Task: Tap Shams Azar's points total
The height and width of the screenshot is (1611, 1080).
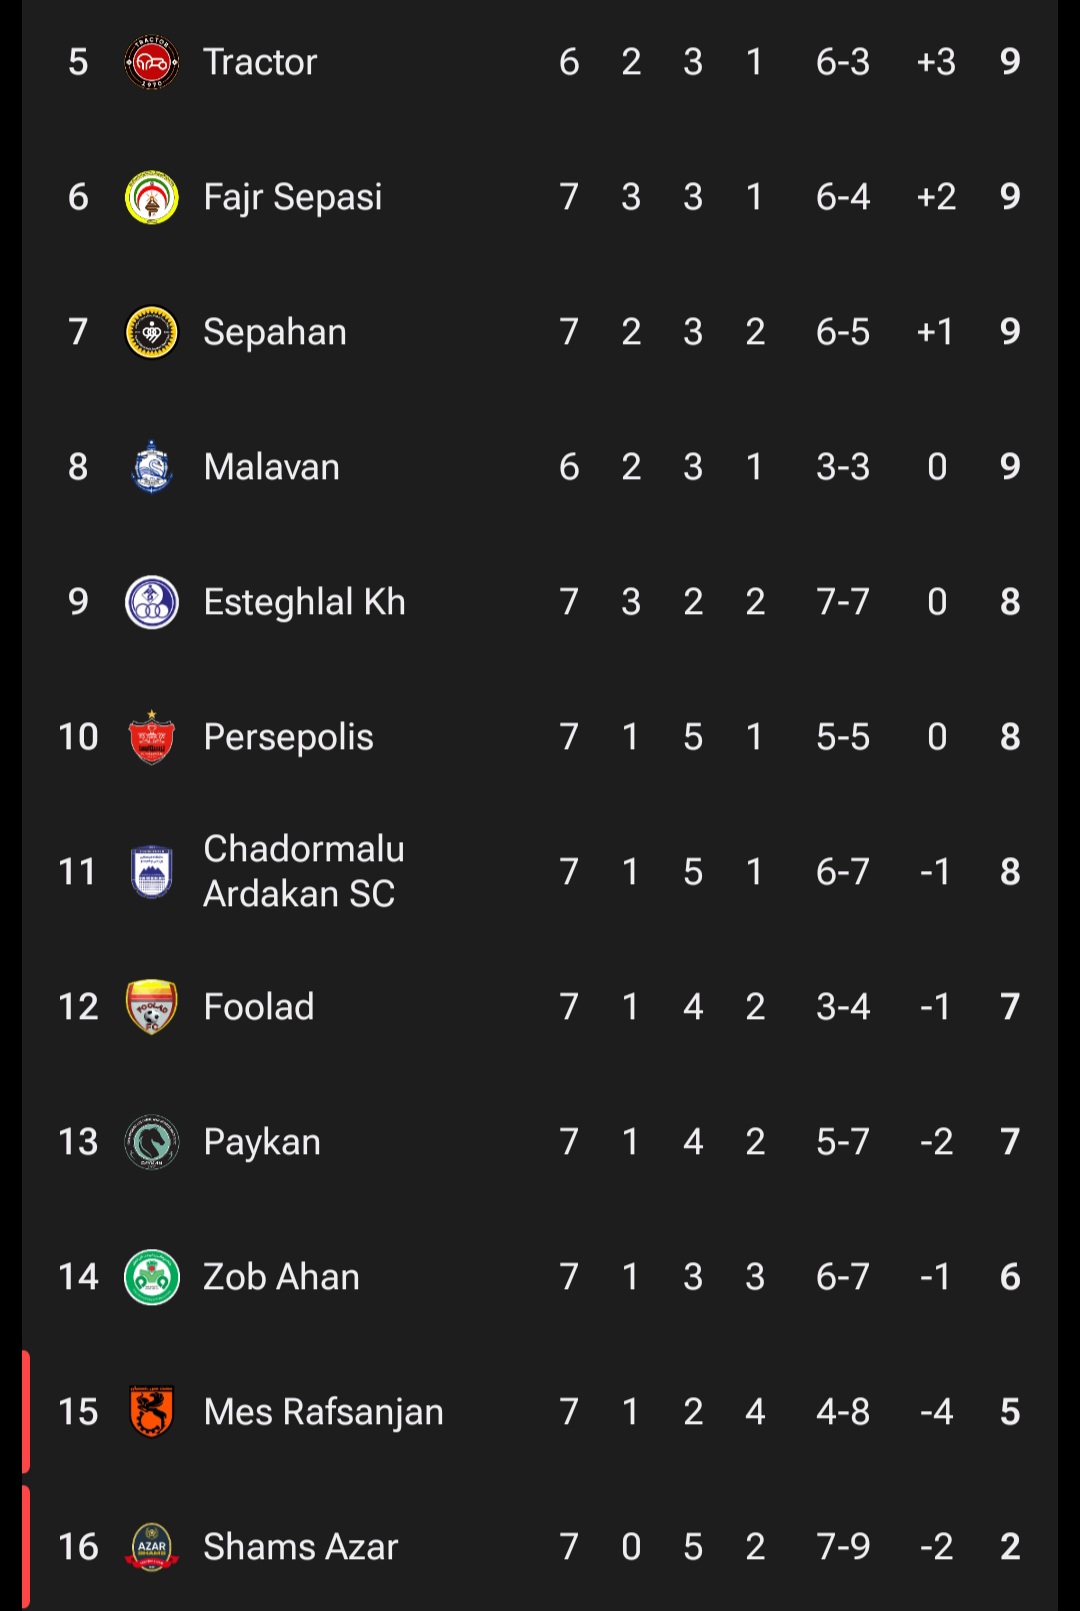Action: click(x=1010, y=1546)
